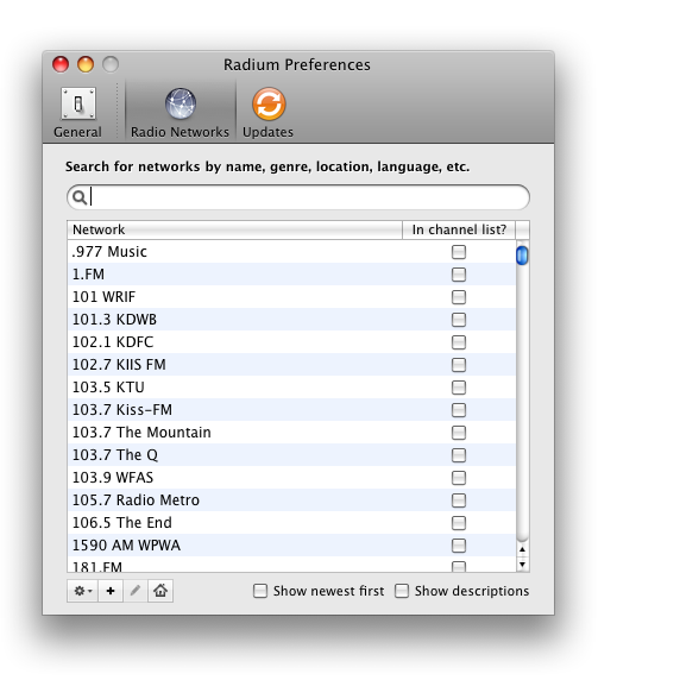Open the gear action menu
680x699 pixels.
tap(82, 591)
